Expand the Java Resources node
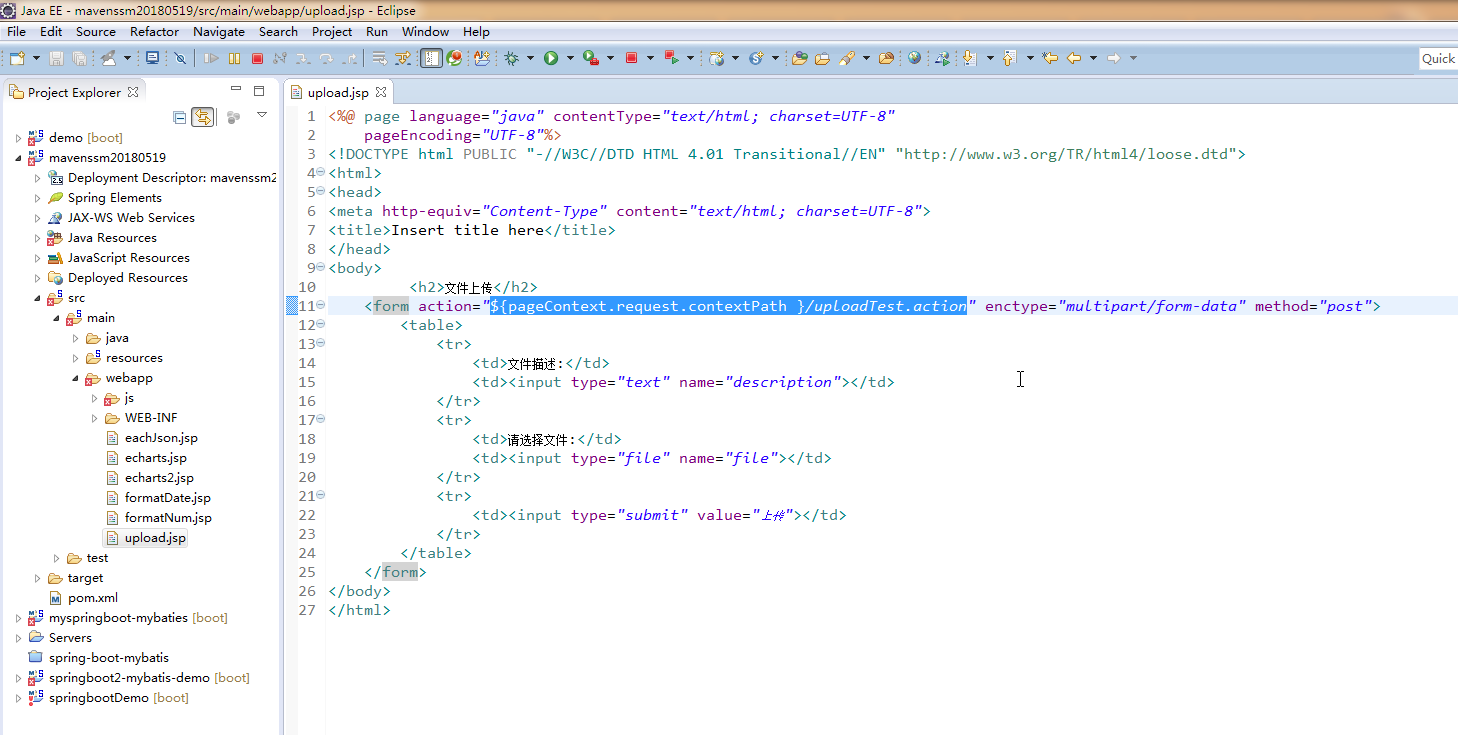The height and width of the screenshot is (735, 1458). click(38, 238)
